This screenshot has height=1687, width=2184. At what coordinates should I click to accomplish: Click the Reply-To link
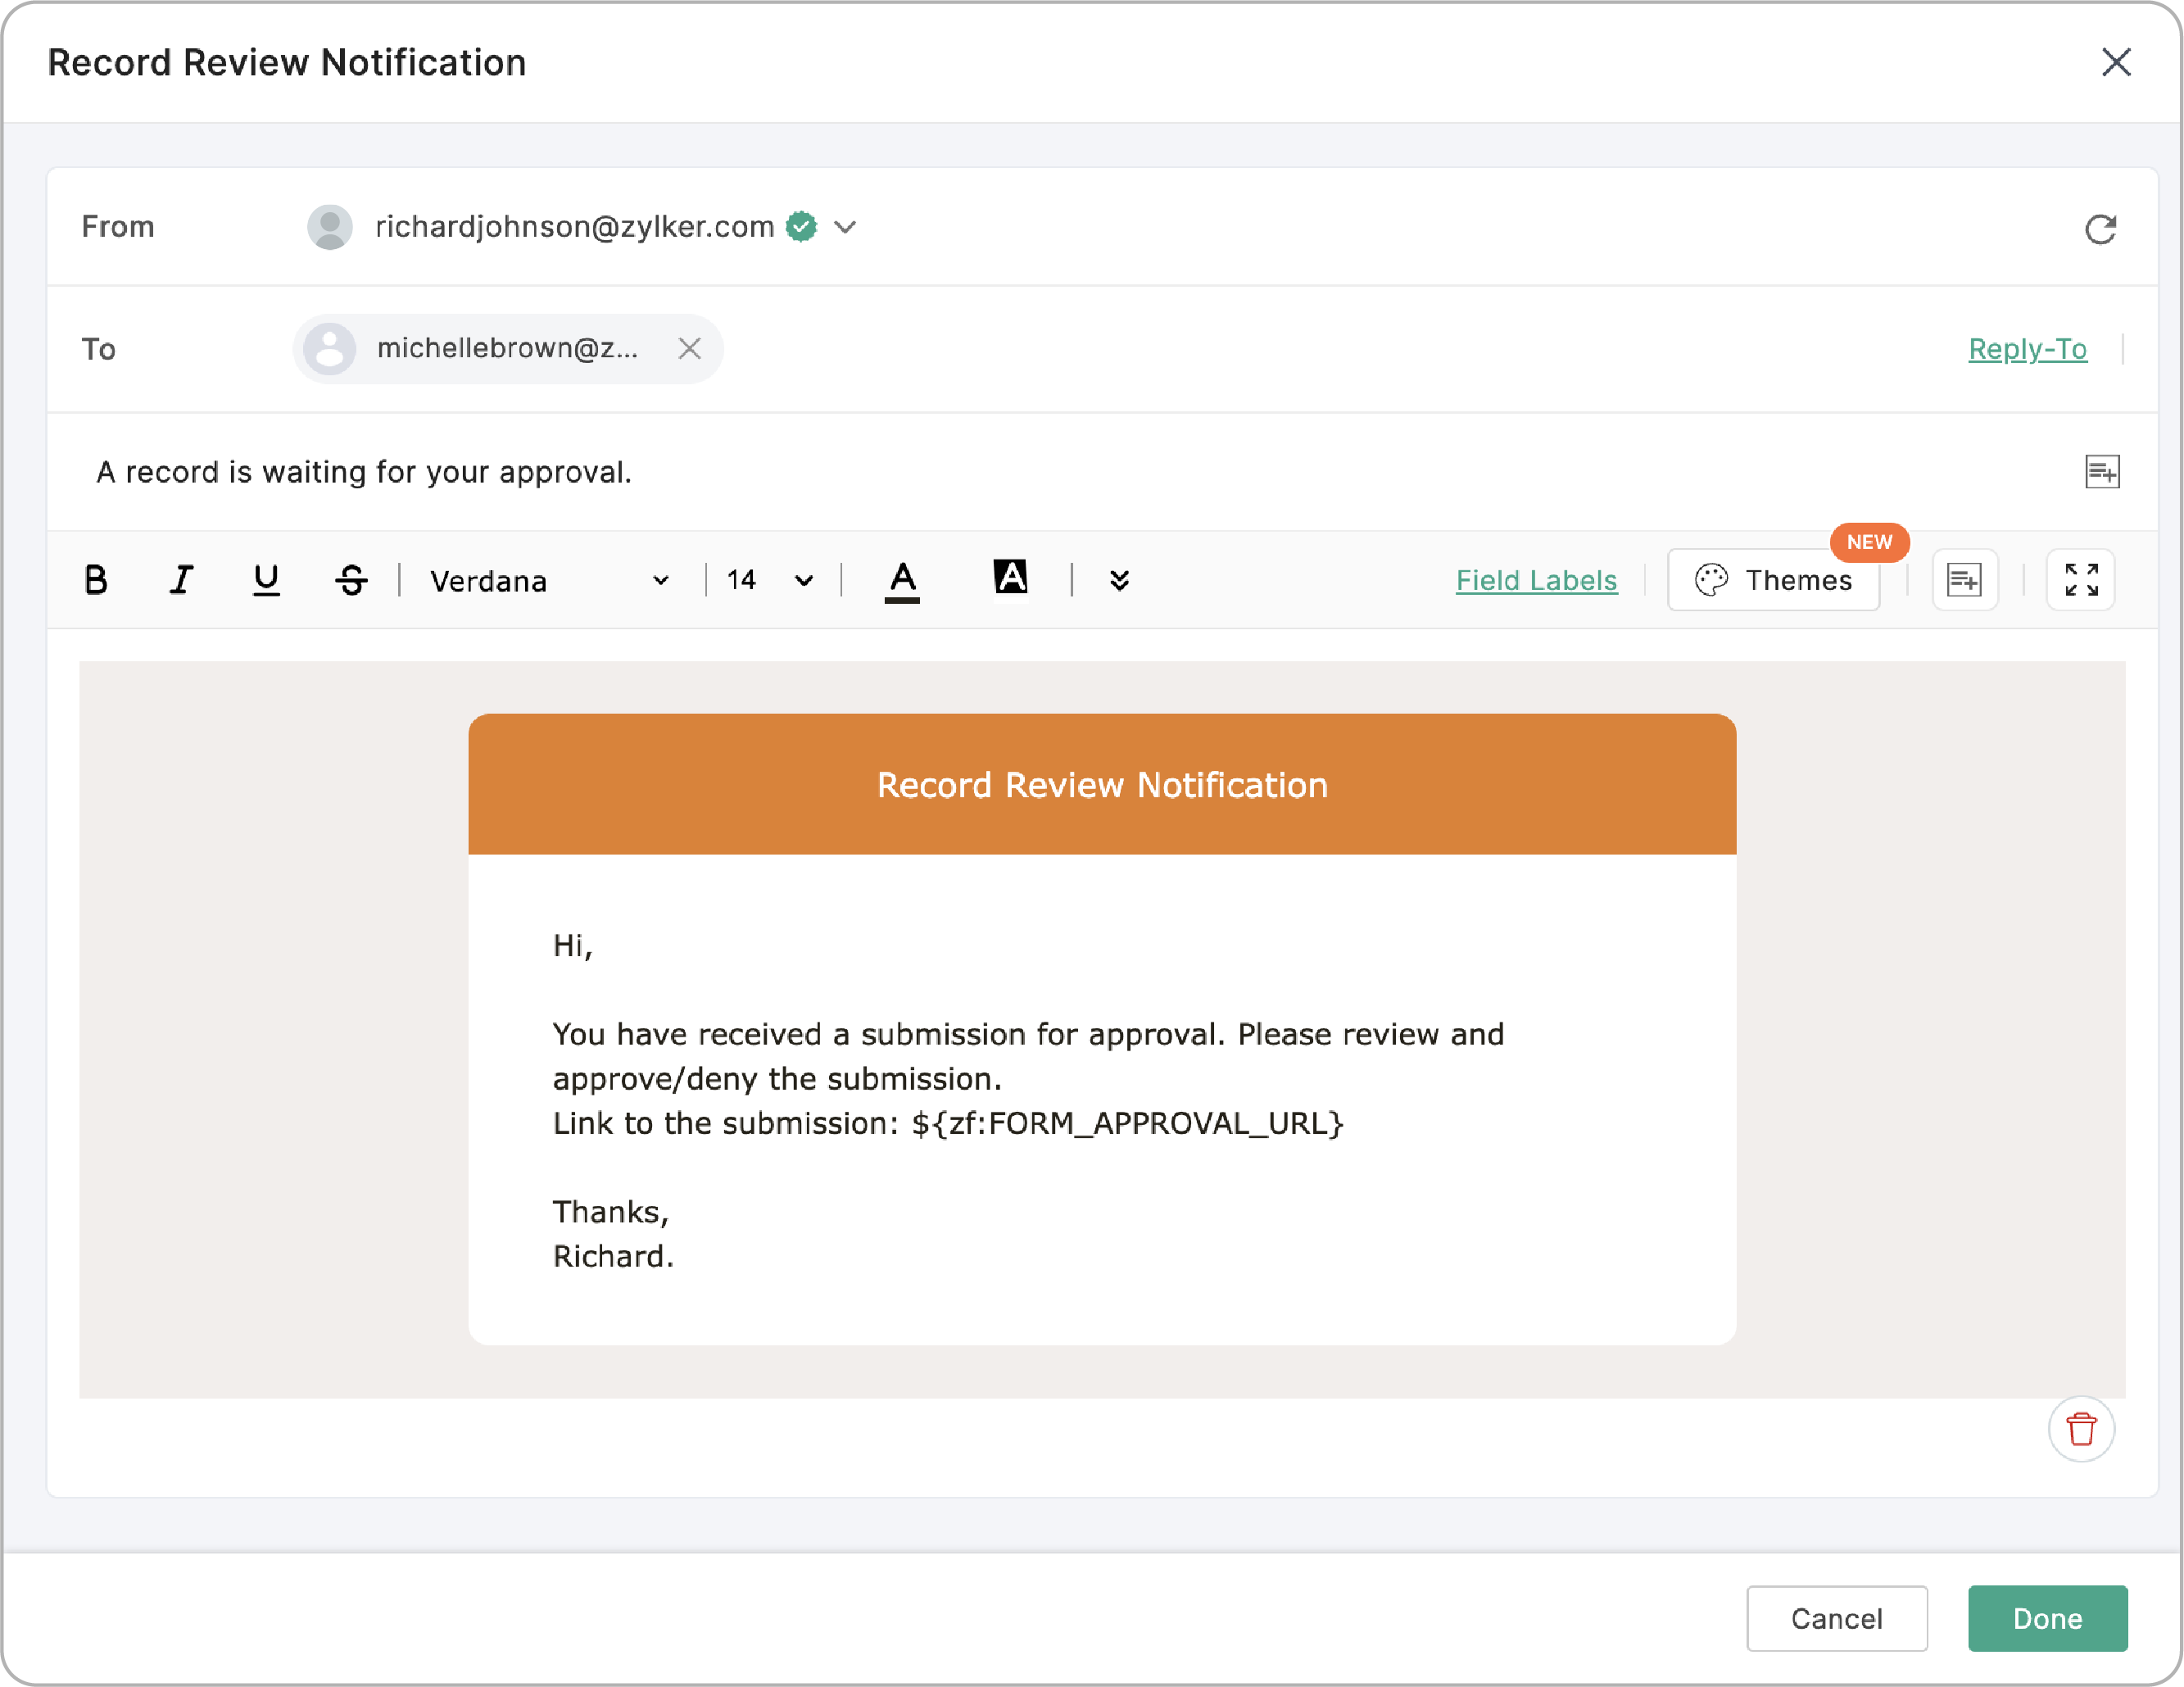pos(2027,349)
